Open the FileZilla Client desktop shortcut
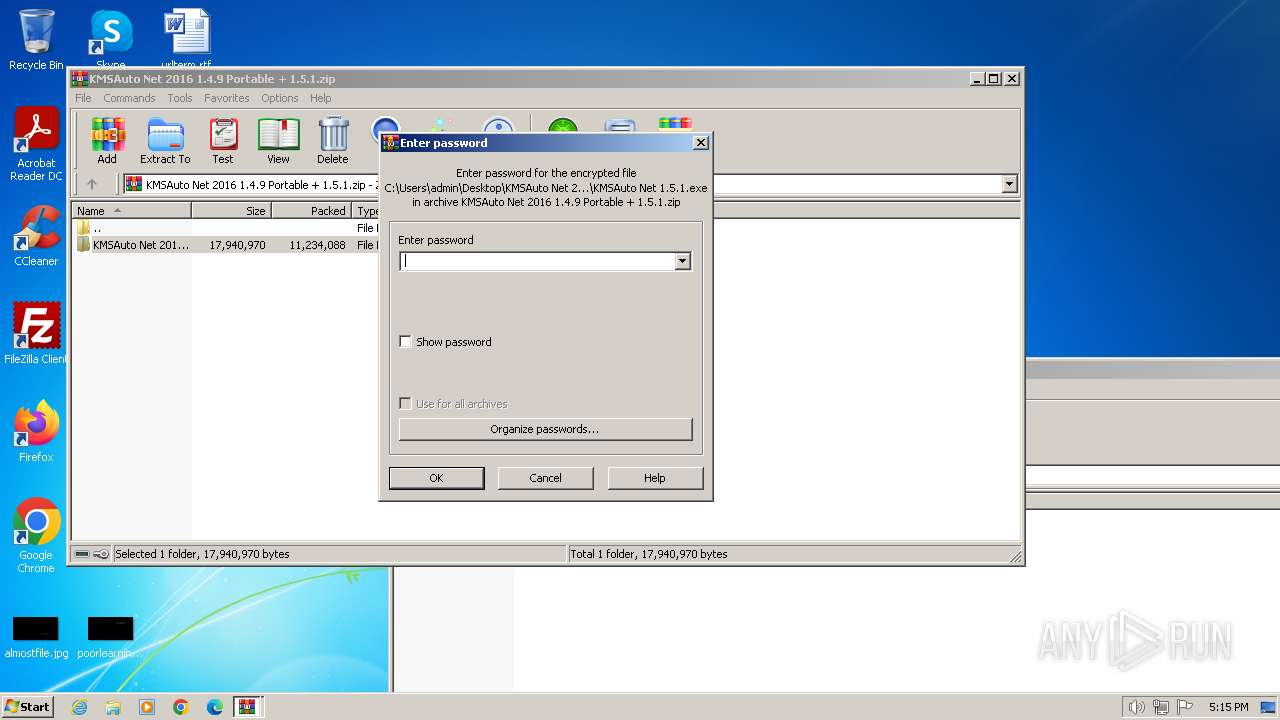Viewport: 1280px width, 720px height. click(x=36, y=333)
